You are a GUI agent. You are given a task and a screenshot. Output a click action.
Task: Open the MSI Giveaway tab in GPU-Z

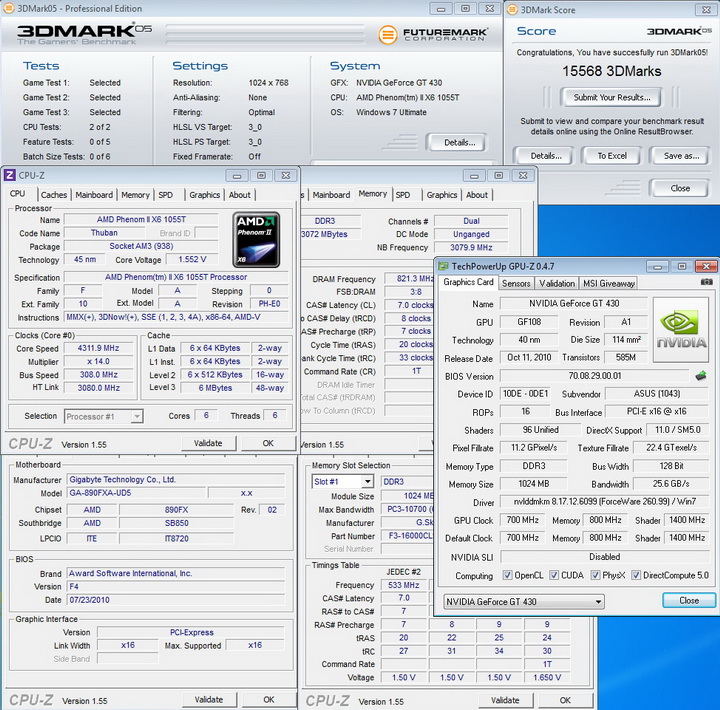coord(609,283)
